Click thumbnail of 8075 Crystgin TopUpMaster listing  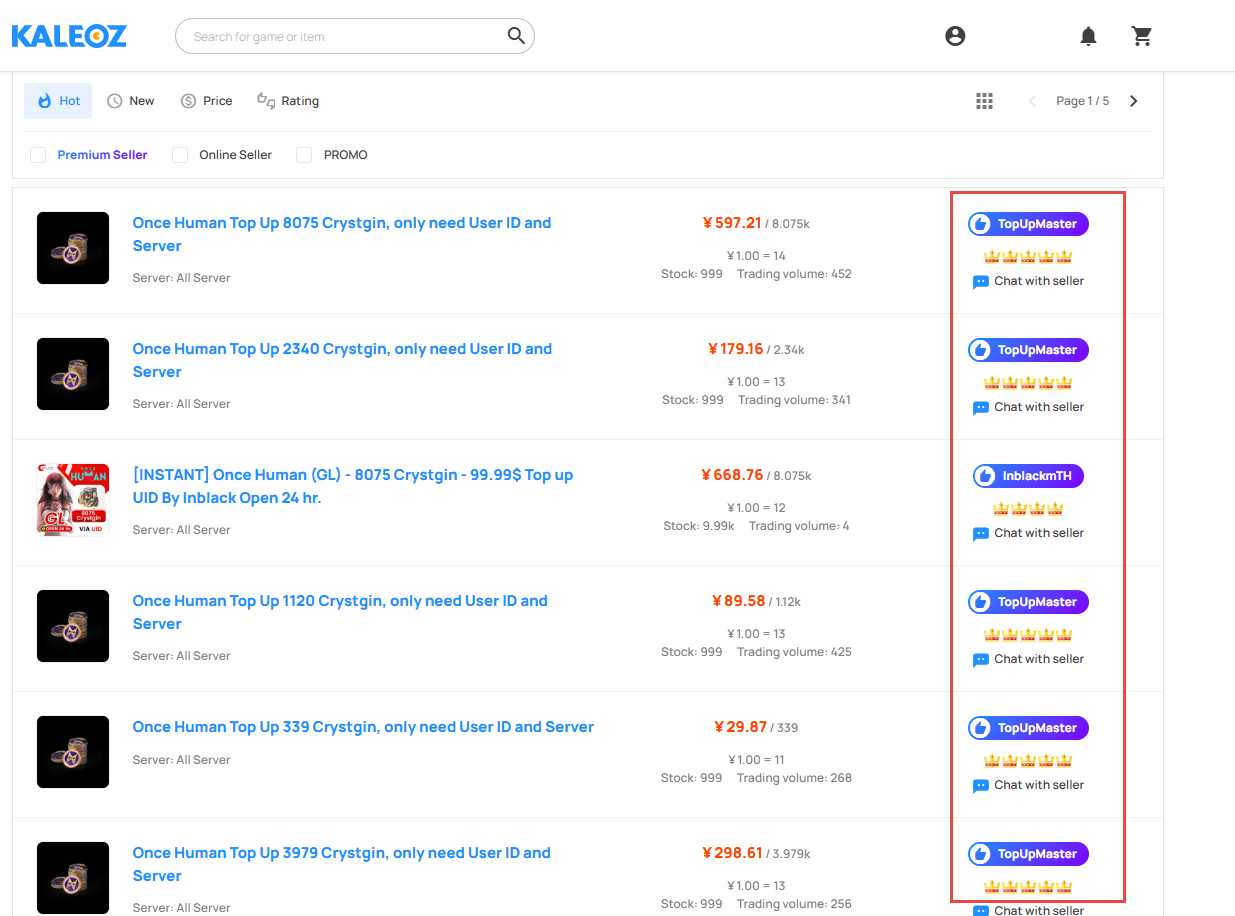[73, 248]
